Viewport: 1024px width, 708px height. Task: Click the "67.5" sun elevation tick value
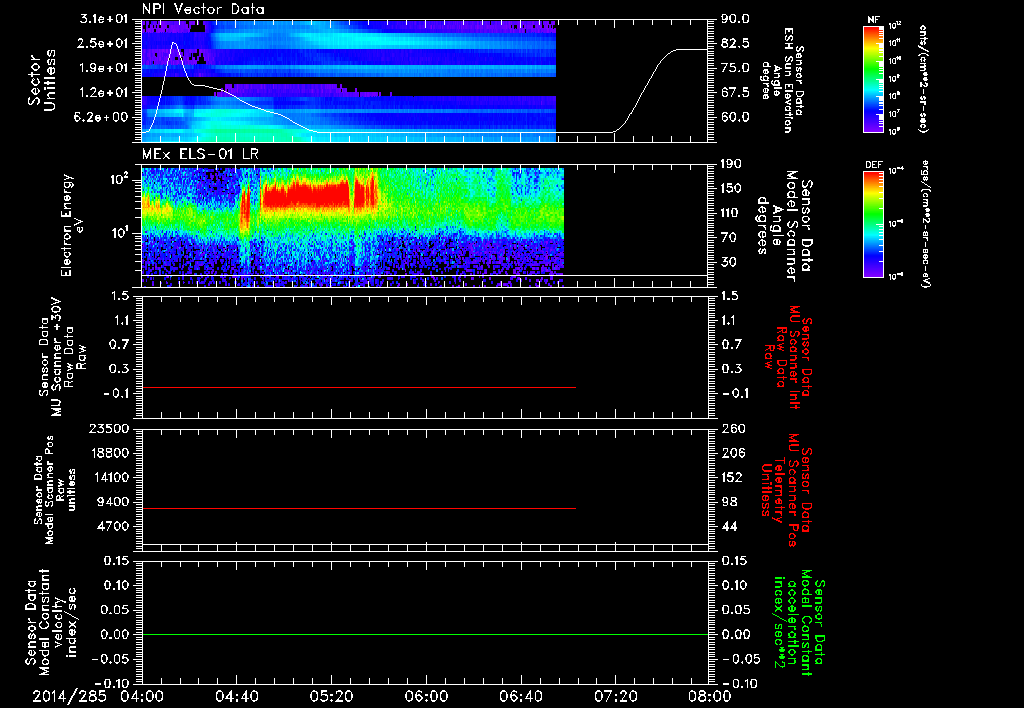[x=735, y=93]
